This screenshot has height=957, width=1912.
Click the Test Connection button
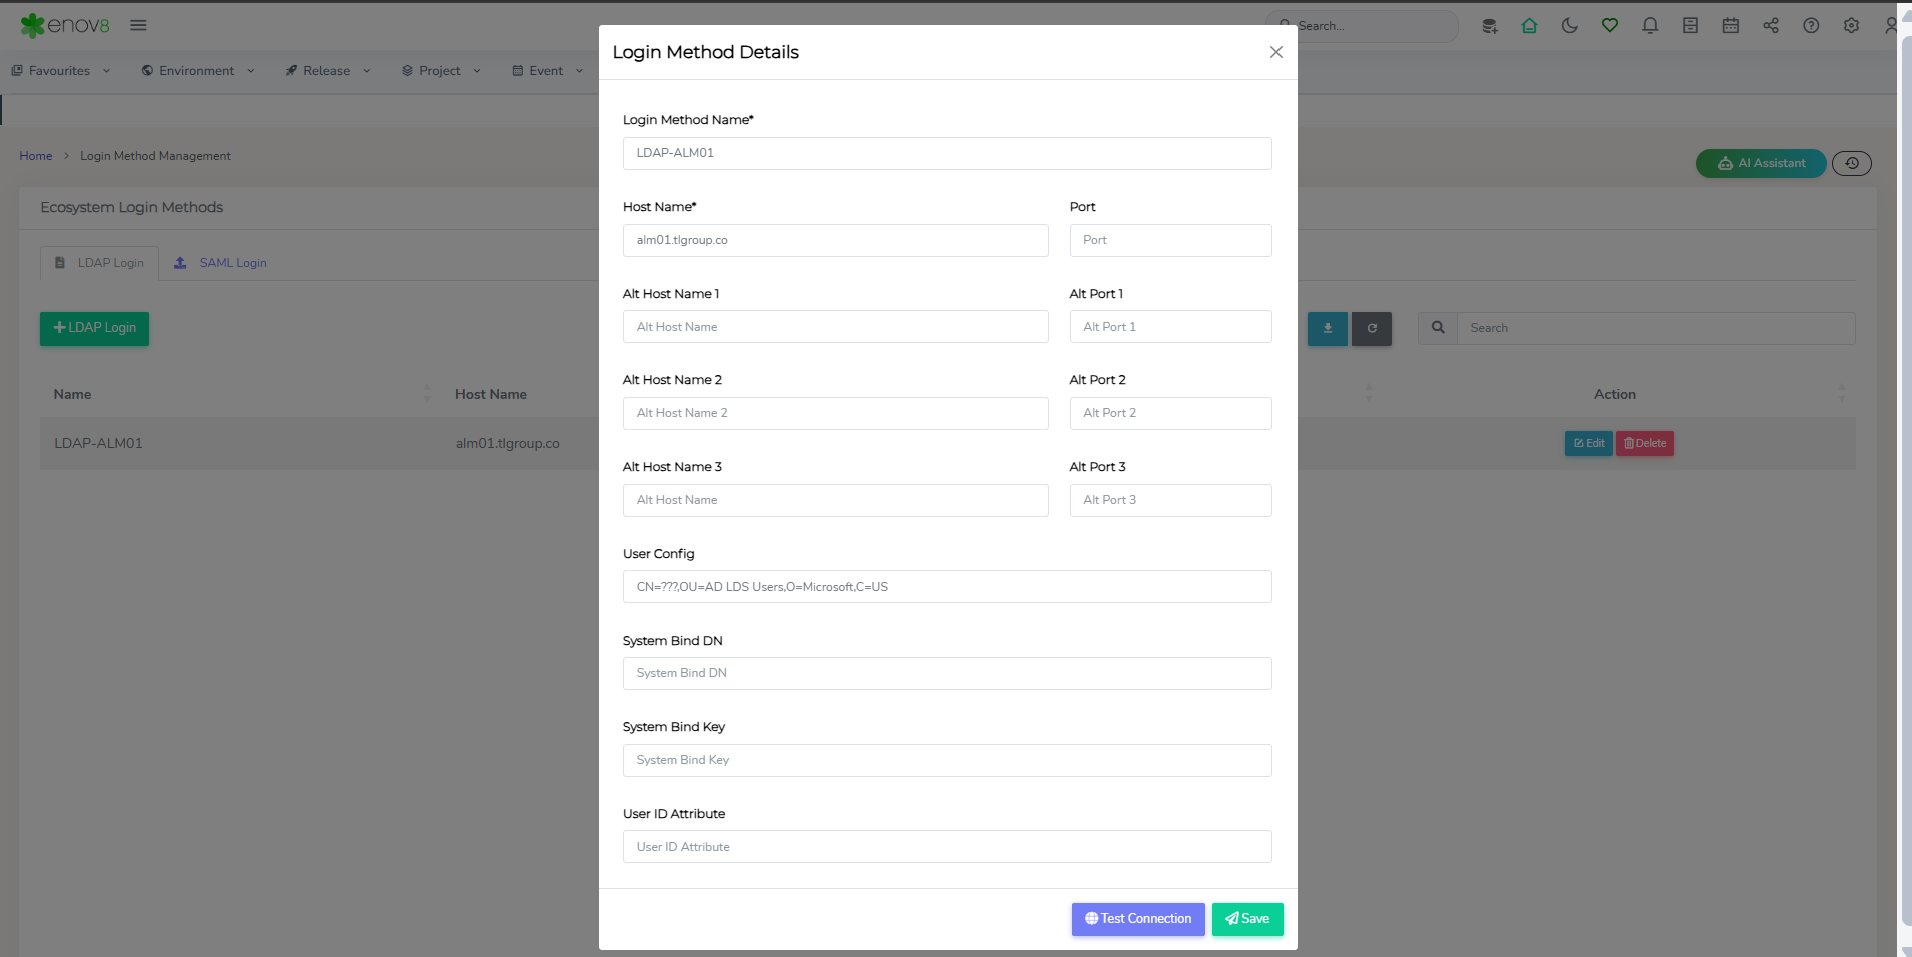click(x=1138, y=919)
